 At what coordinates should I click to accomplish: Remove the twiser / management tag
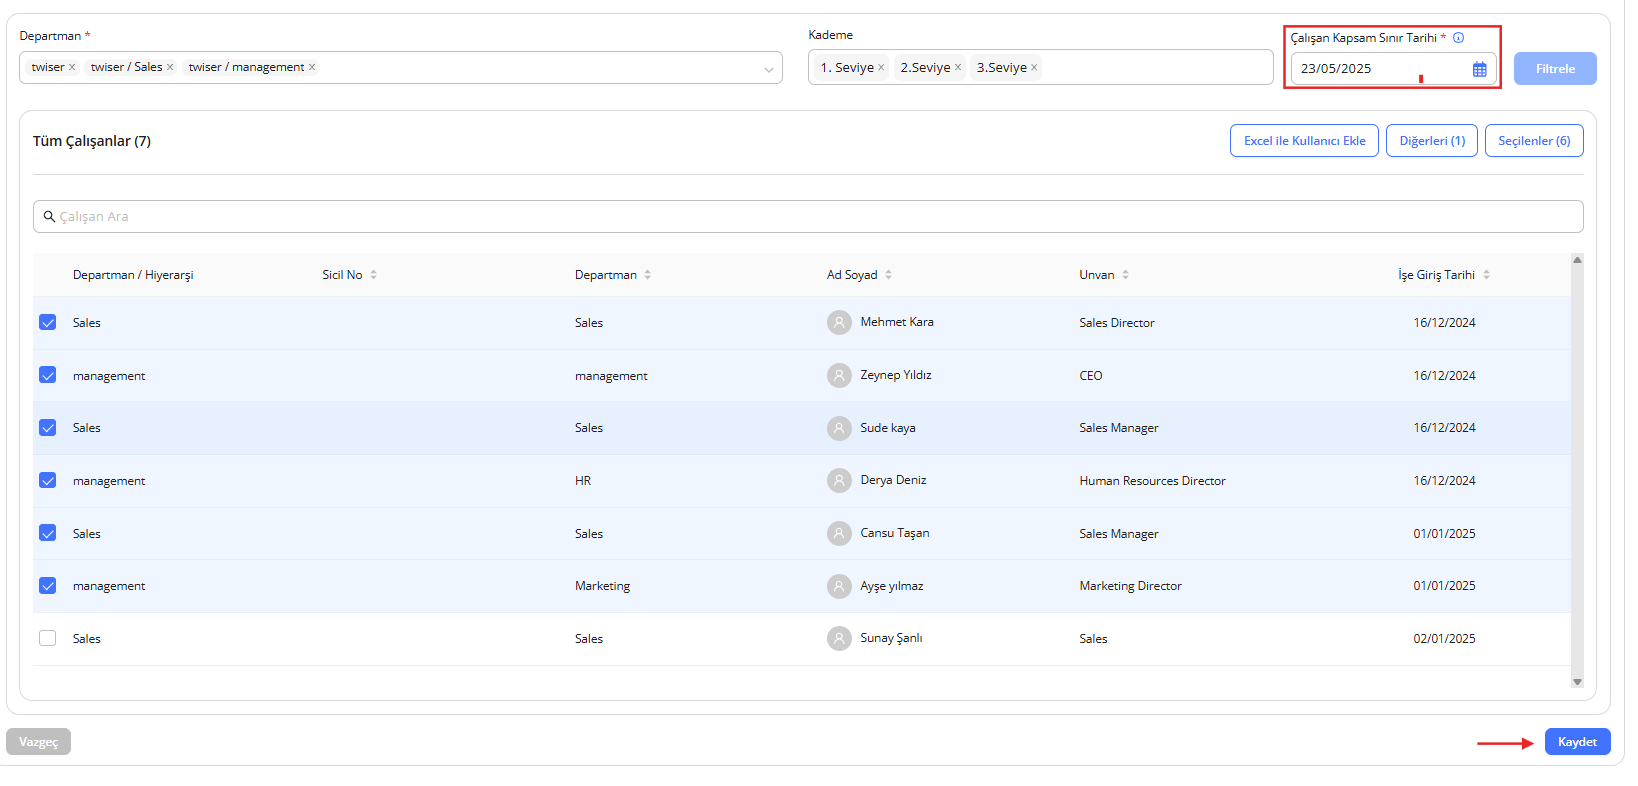click(x=312, y=67)
